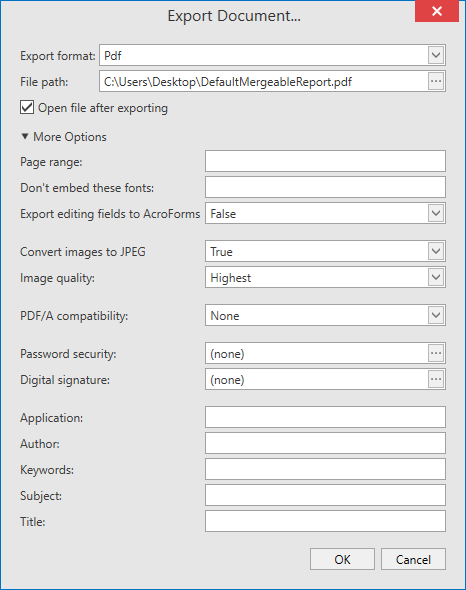The image size is (466, 590).
Task: Click the Subject input field
Action: pyautogui.click(x=325, y=495)
